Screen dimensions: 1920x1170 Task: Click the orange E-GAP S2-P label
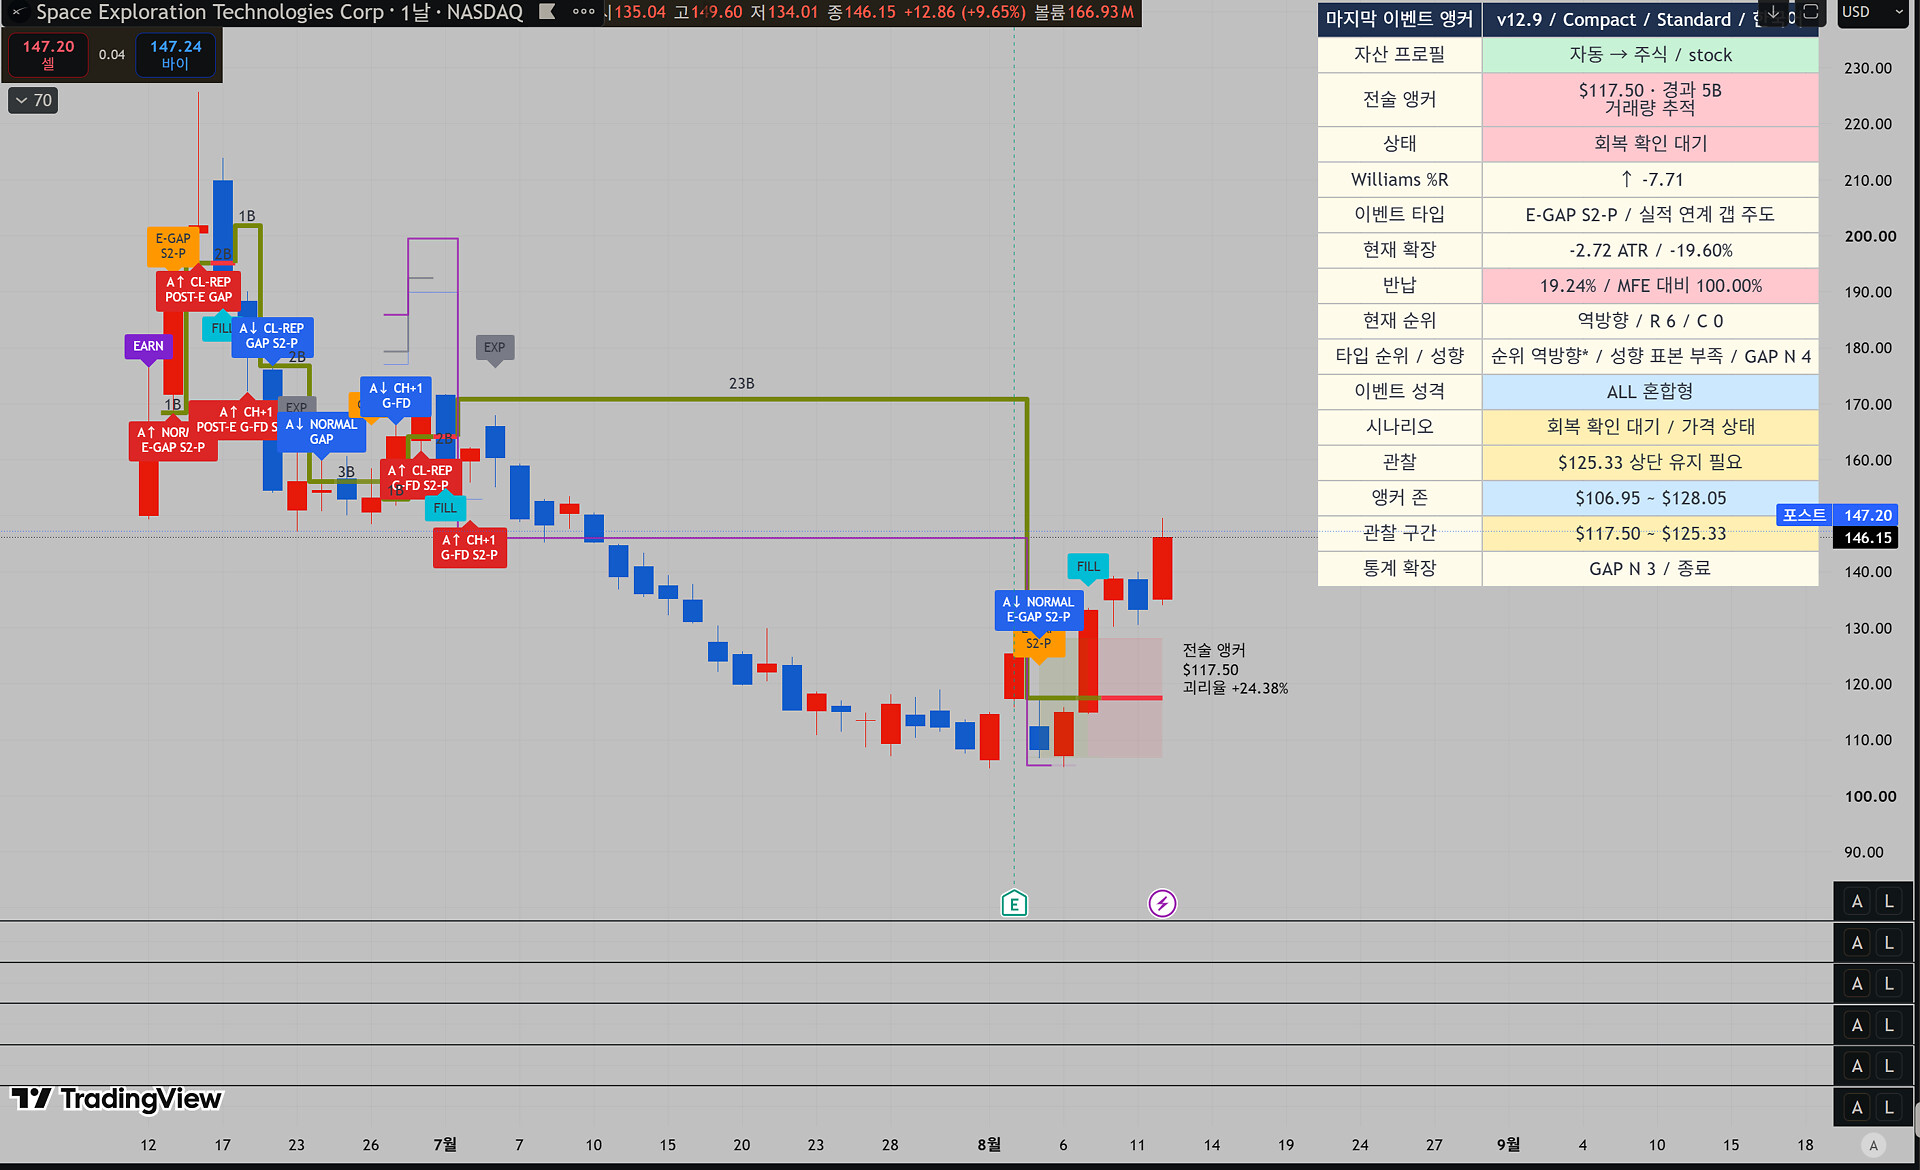click(x=173, y=246)
